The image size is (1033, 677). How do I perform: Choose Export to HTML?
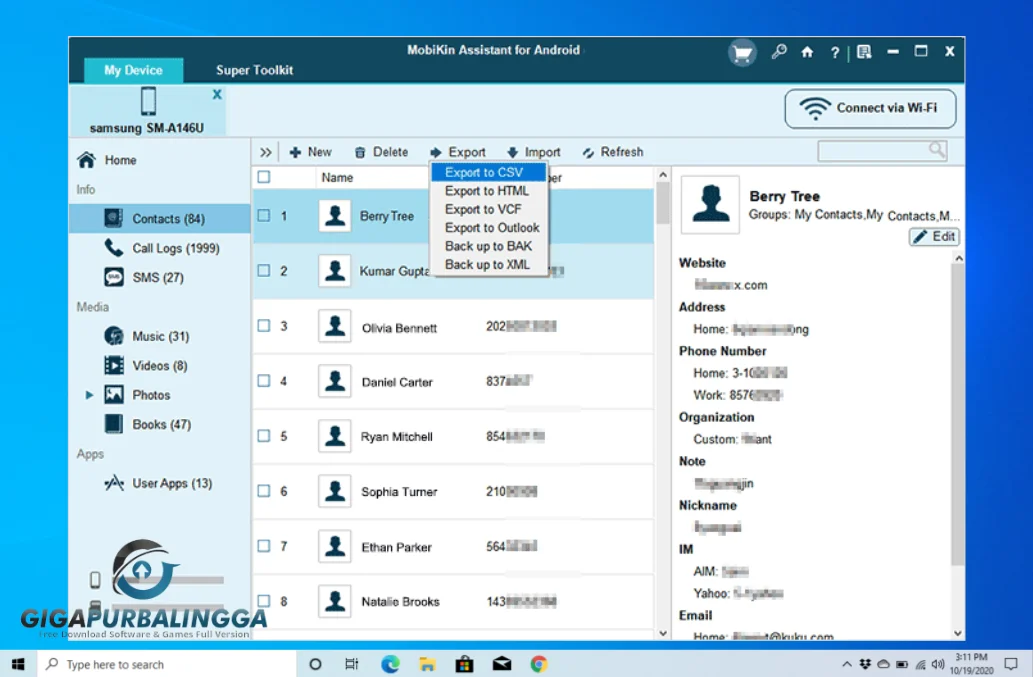[488, 191]
